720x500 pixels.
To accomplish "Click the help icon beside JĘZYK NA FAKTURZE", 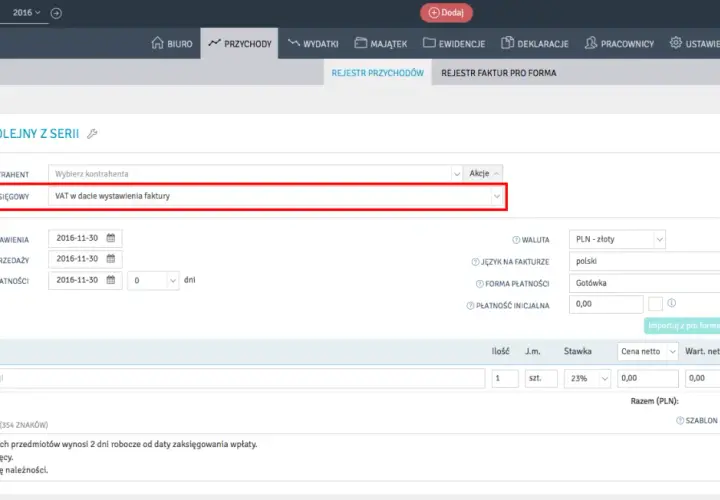I will pos(475,262).
